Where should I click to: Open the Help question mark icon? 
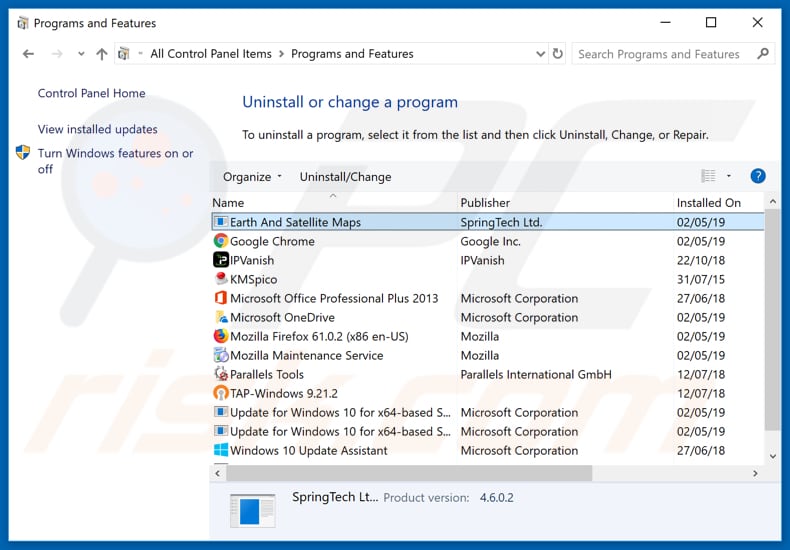tap(758, 176)
